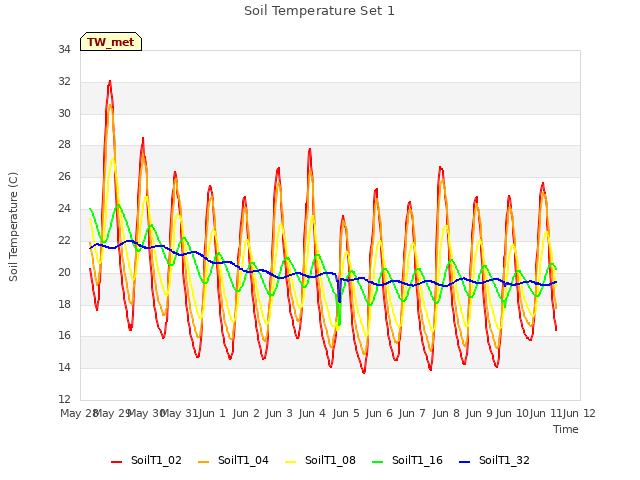Screen dimensions: 640x480
Task: Click the orange SoilT1_04 legend swatch
Action: pos(203,462)
